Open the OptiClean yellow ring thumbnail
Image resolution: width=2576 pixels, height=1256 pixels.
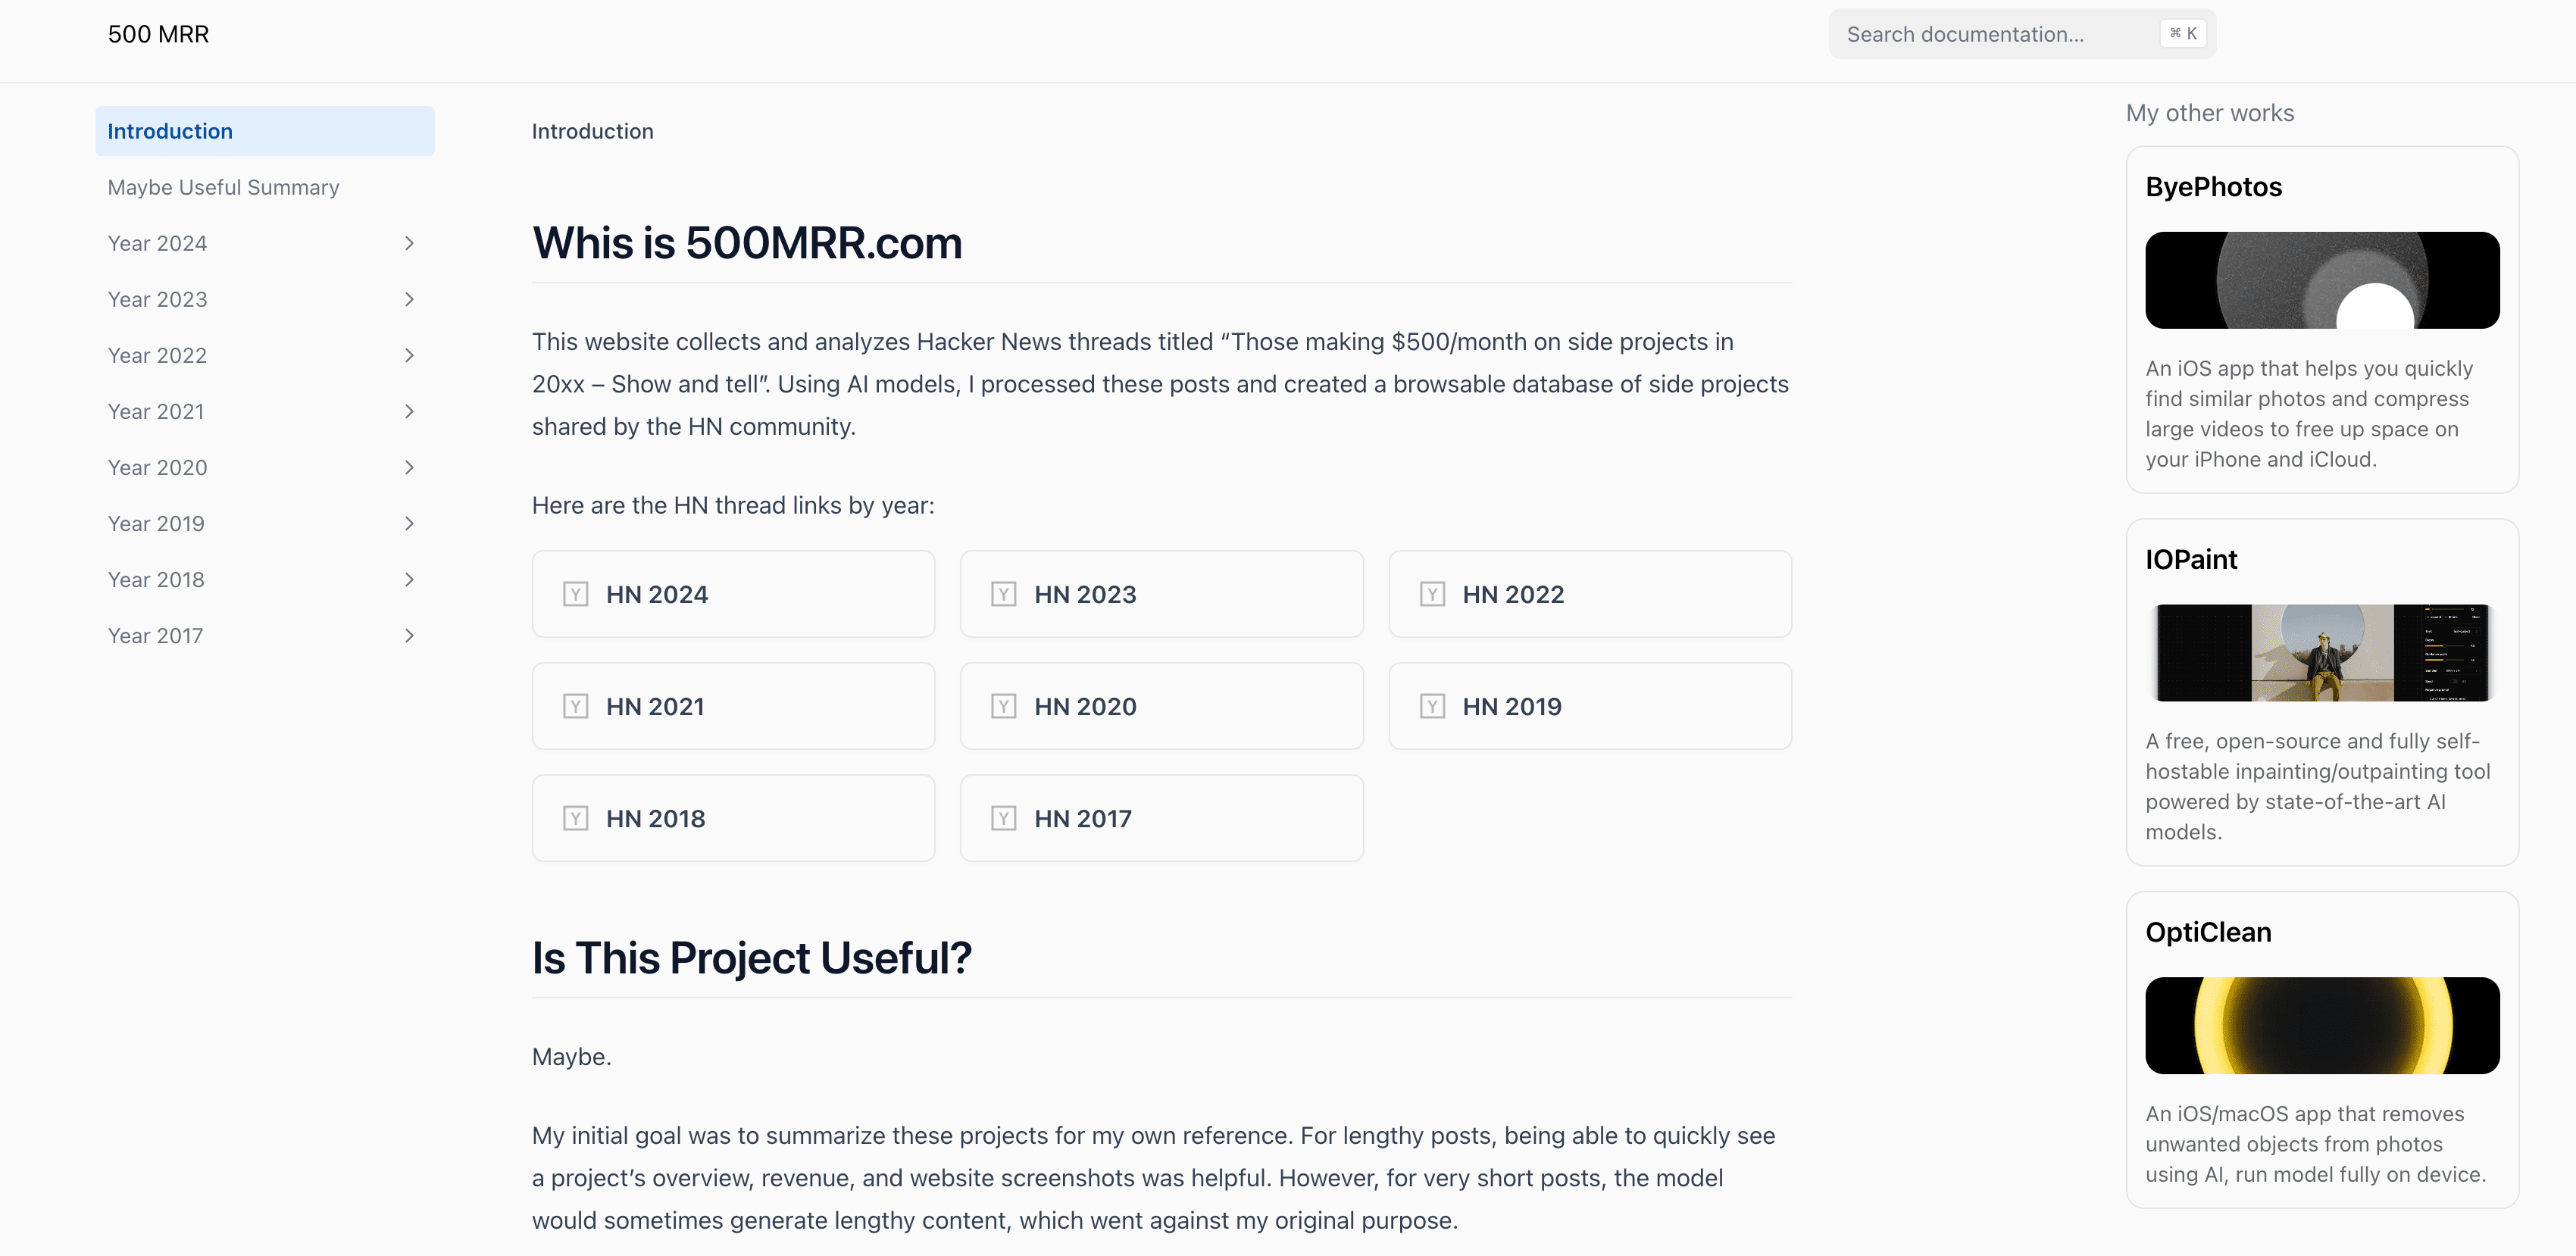(x=2321, y=1025)
